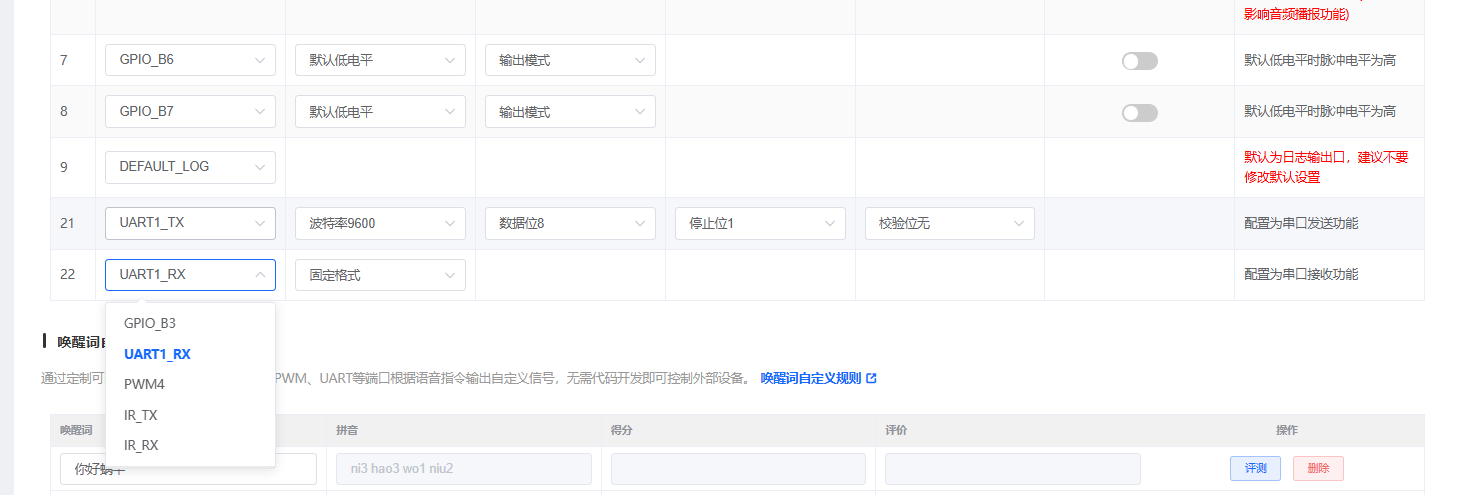Open the 数据位8 data bits dropdown
Image resolution: width=1469 pixels, height=495 pixels.
[x=570, y=223]
